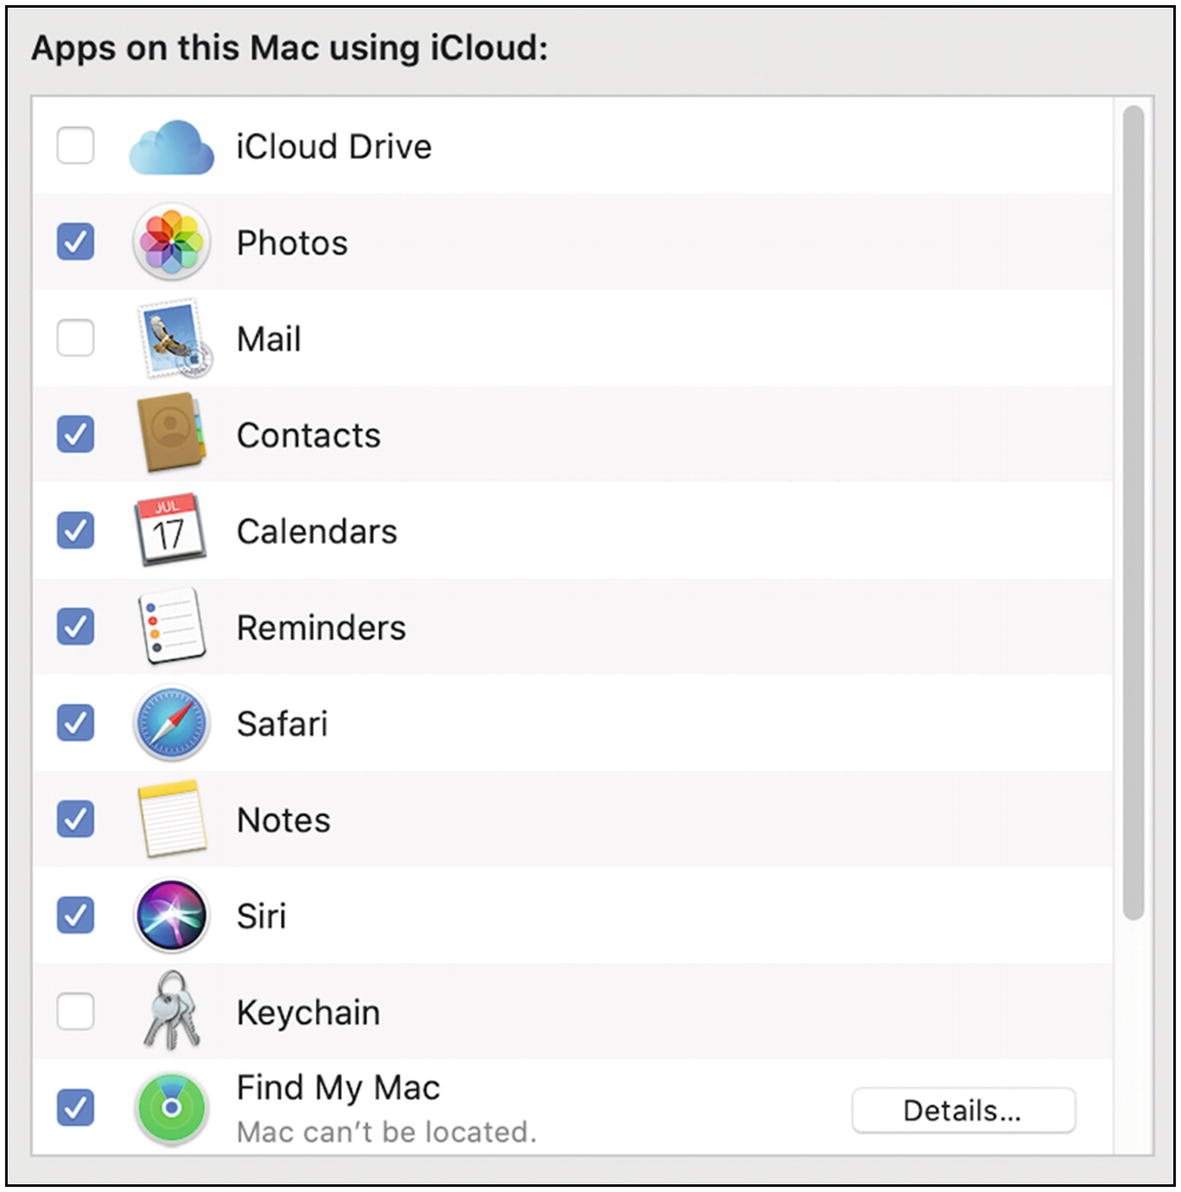
Task: Click the iCloud Drive cloud icon
Action: tap(171, 147)
